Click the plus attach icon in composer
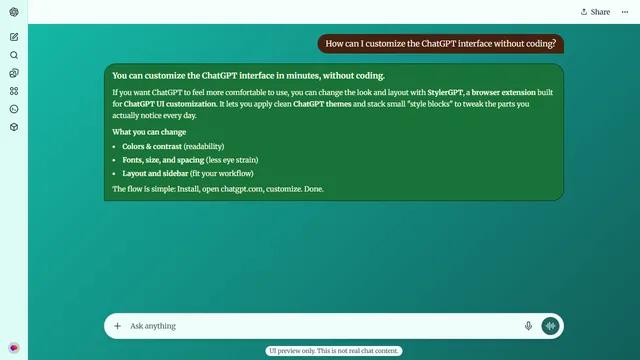 [x=118, y=326]
